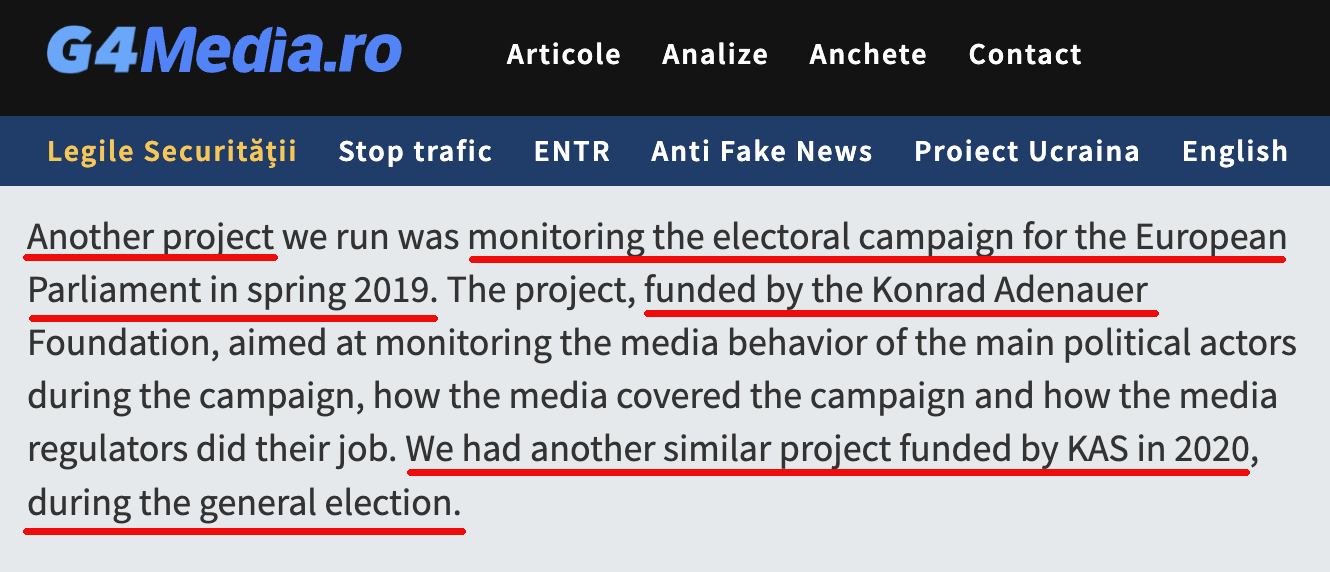Select the Legile Securității tab
The width and height of the screenshot is (1330, 572).
tap(172, 151)
